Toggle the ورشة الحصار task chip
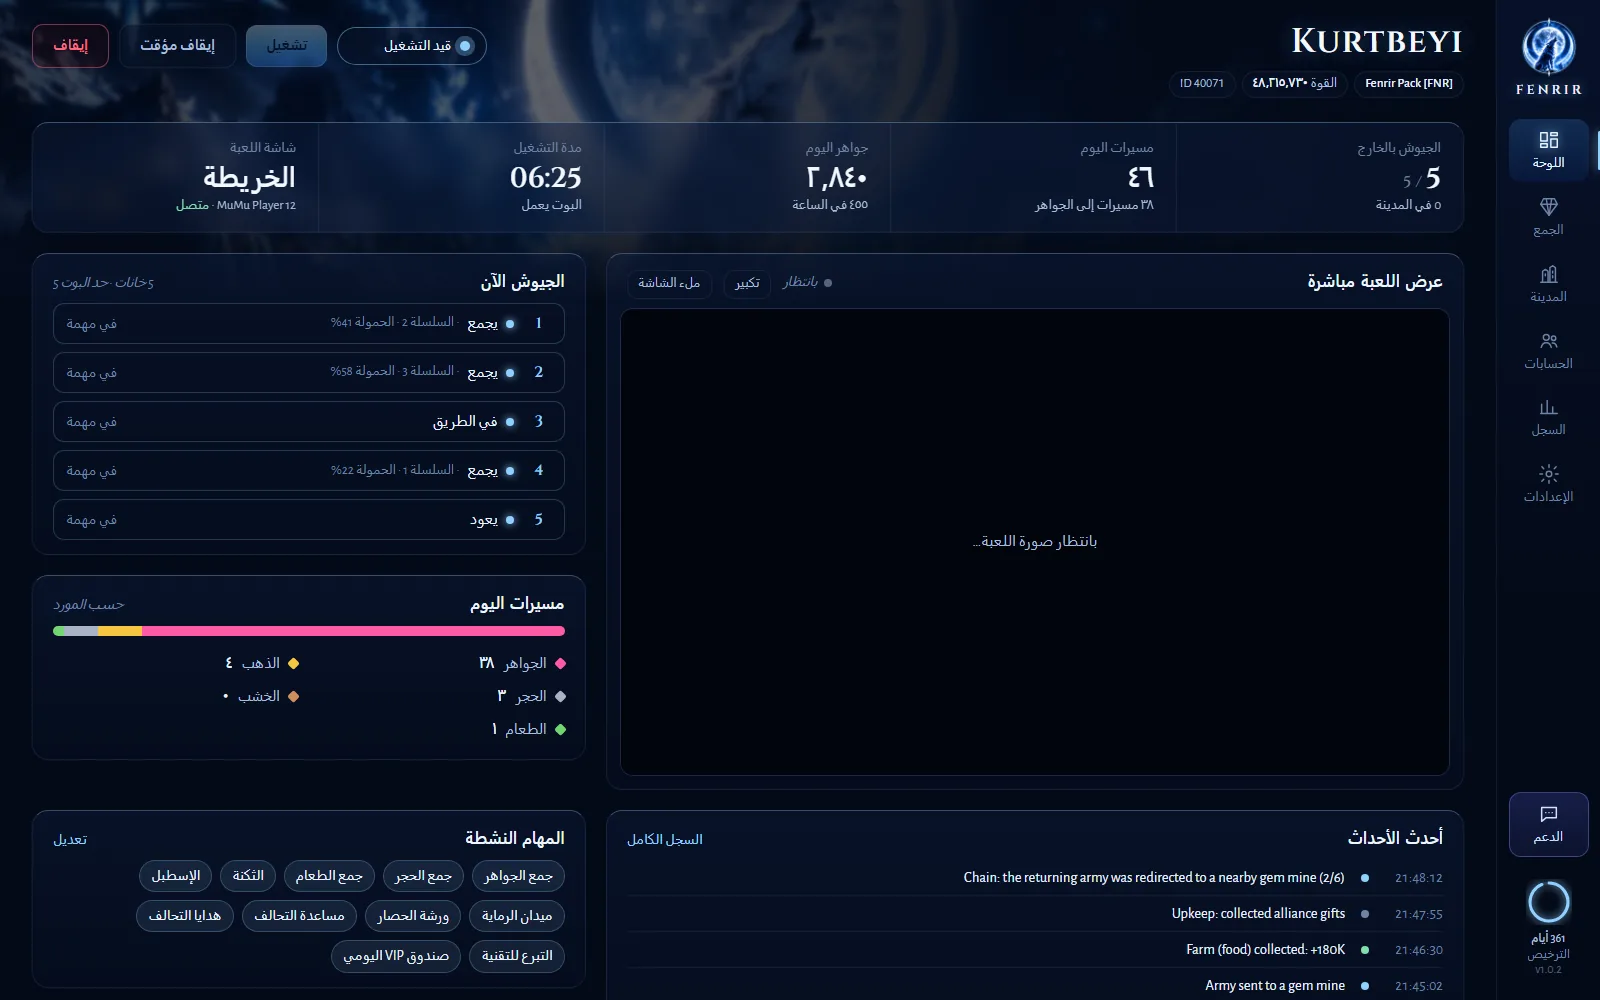This screenshot has width=1600, height=1000. coord(413,916)
